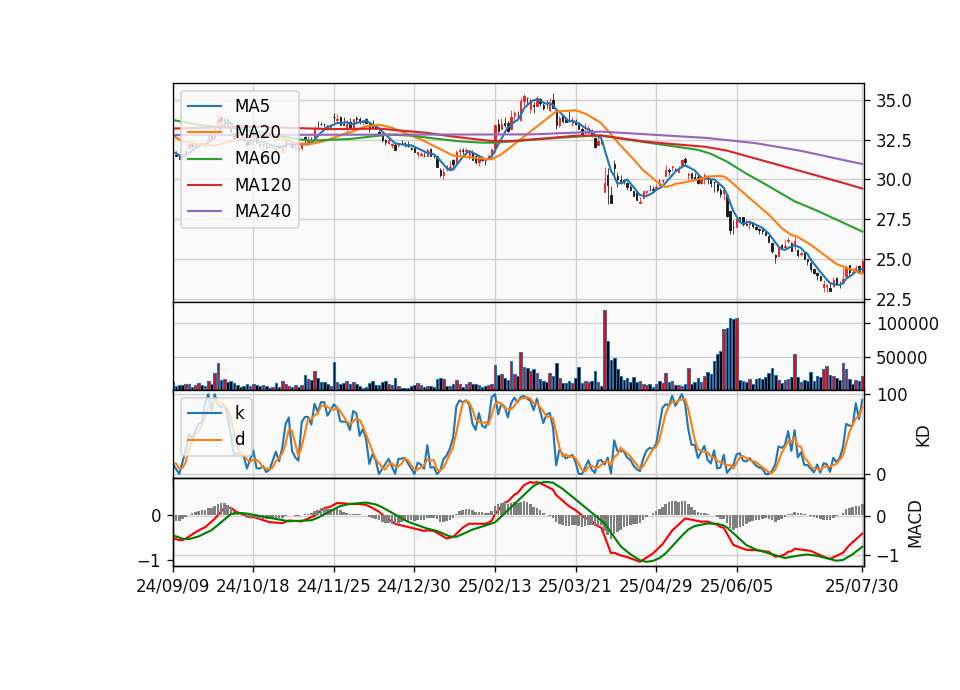
Task: Click the purple MA240 legend line sample
Action: [204, 211]
